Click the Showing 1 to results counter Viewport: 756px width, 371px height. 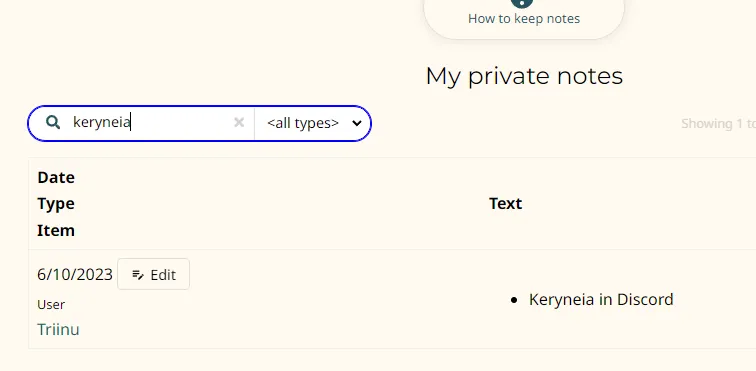[718, 124]
